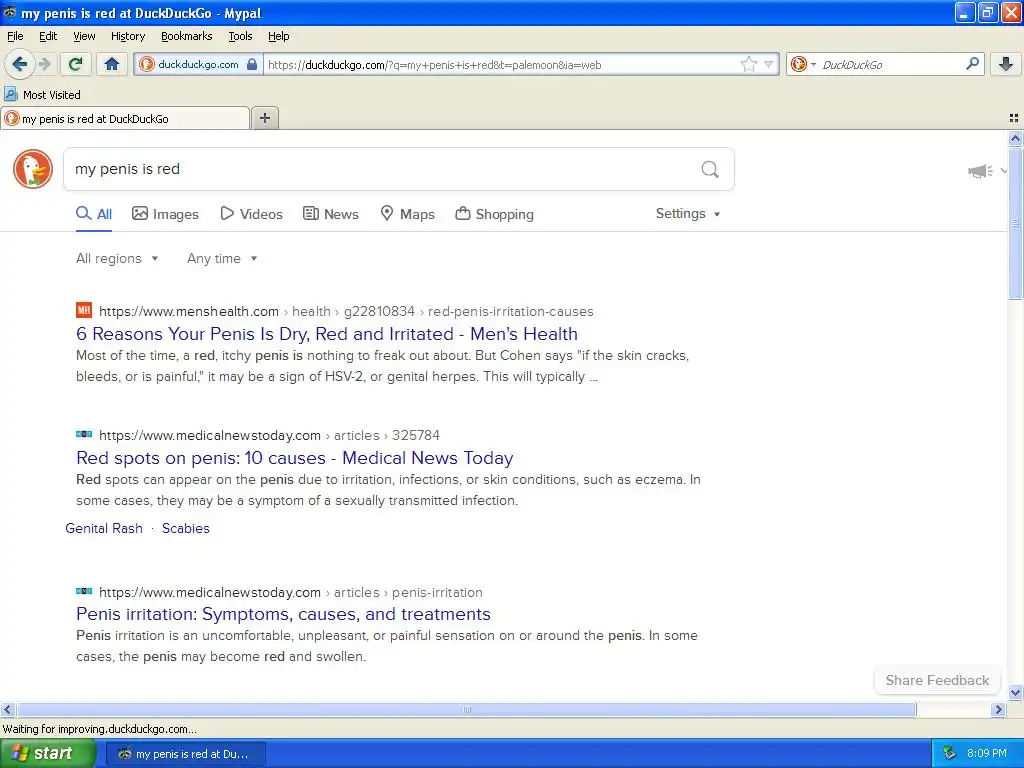Open the Penis irritation Symptoms causes link
The height and width of the screenshot is (768, 1024).
click(283, 614)
